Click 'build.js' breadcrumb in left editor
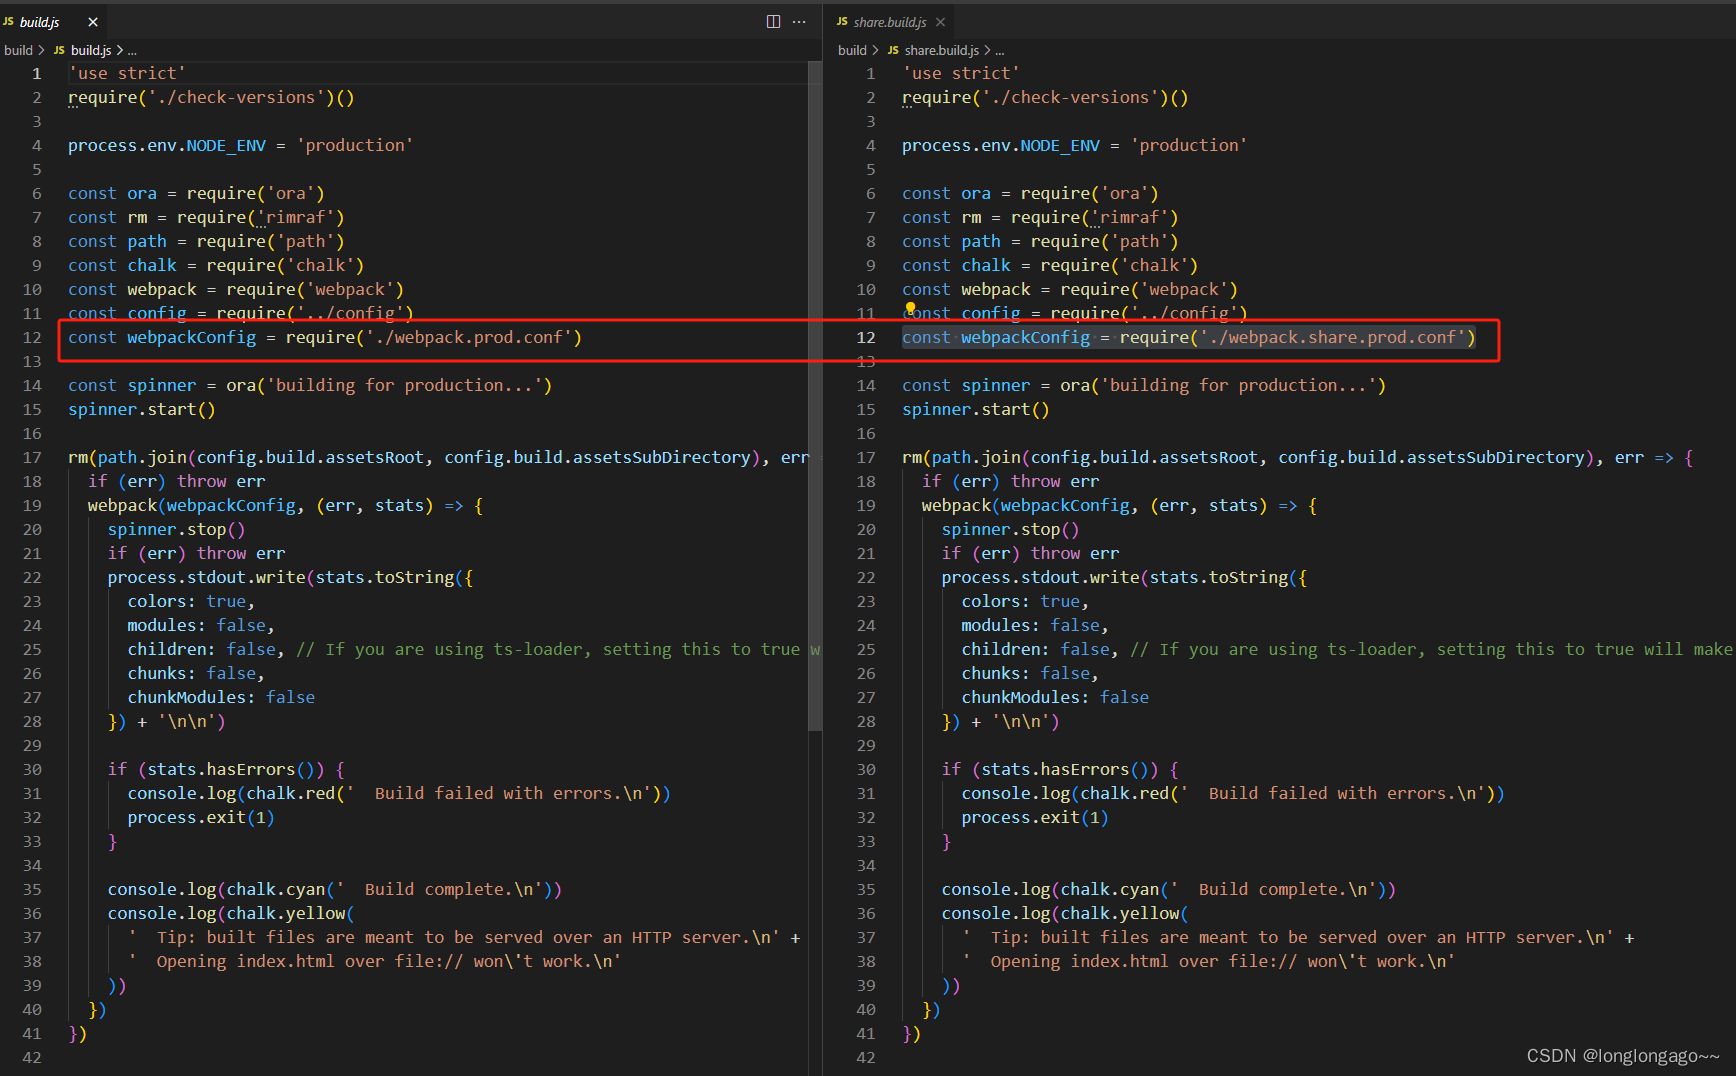This screenshot has width=1736, height=1076. 91,50
